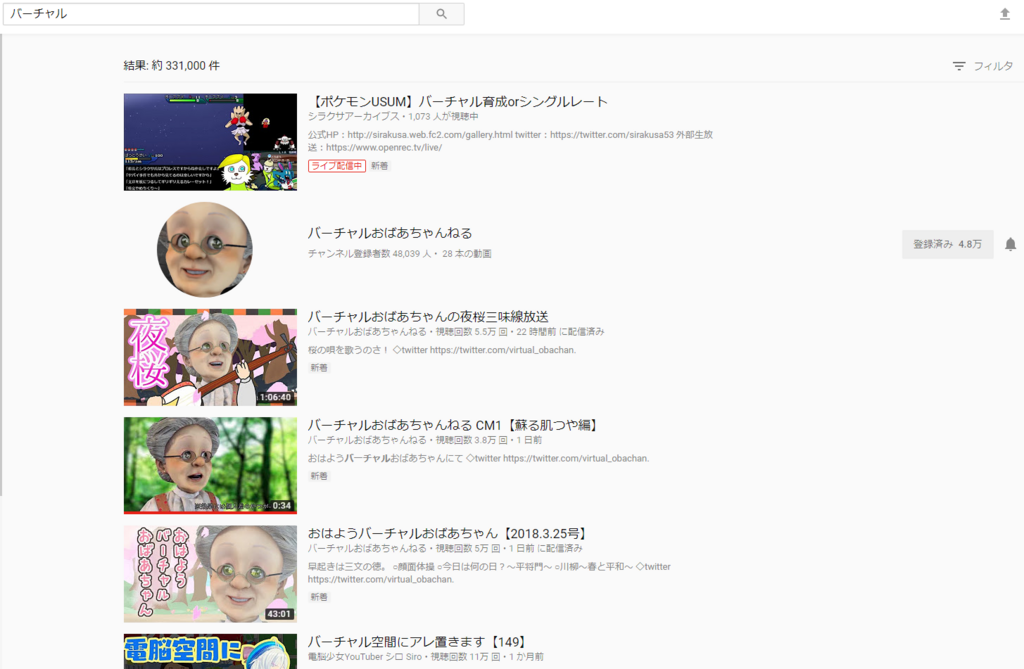Open title バーチャルおばあちゃんの夜桜三味線放送
Screen dimensions: 1024x669
(428, 317)
